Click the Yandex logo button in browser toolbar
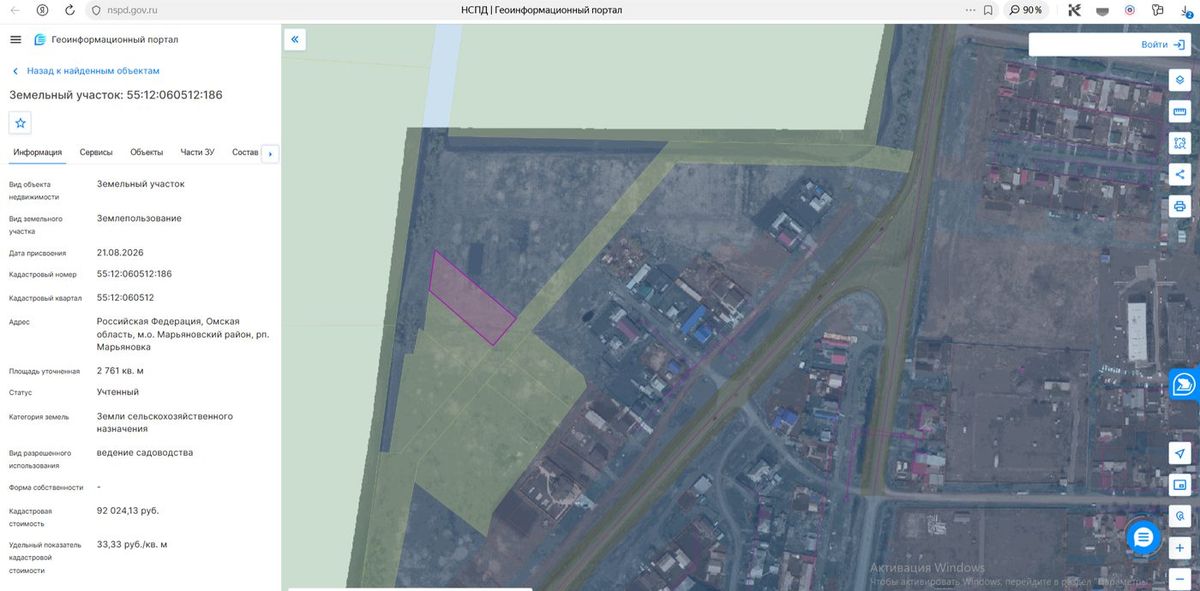The image size is (1200, 591). pyautogui.click(x=42, y=10)
